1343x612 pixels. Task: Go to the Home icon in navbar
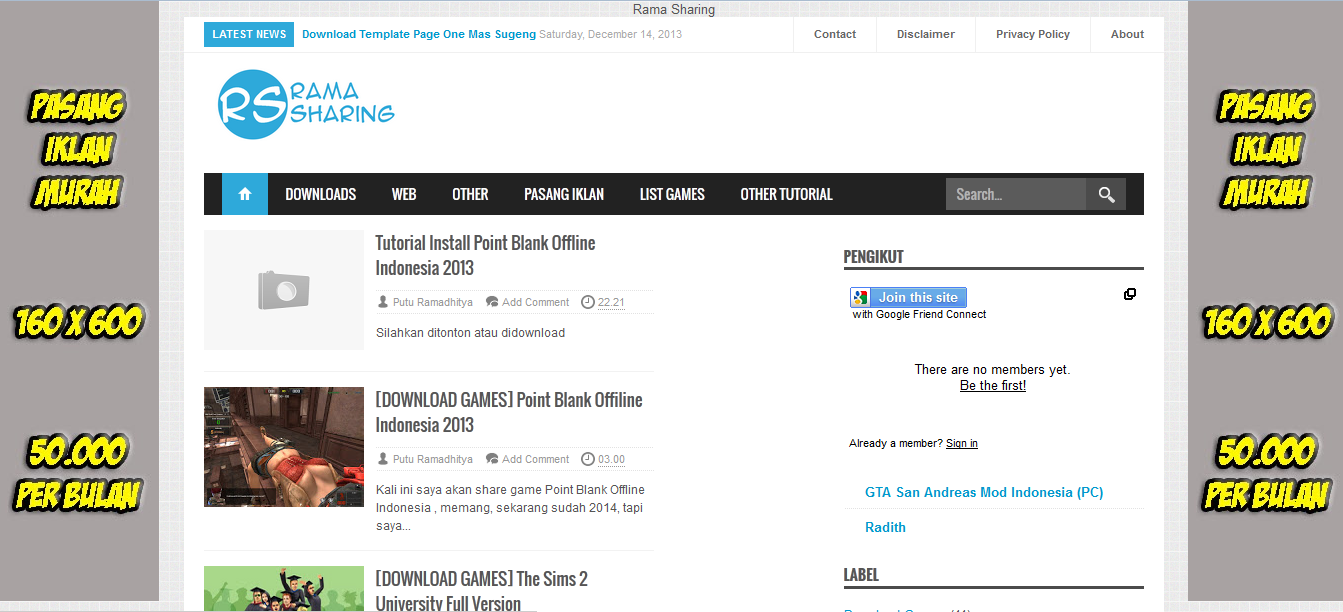click(x=245, y=194)
